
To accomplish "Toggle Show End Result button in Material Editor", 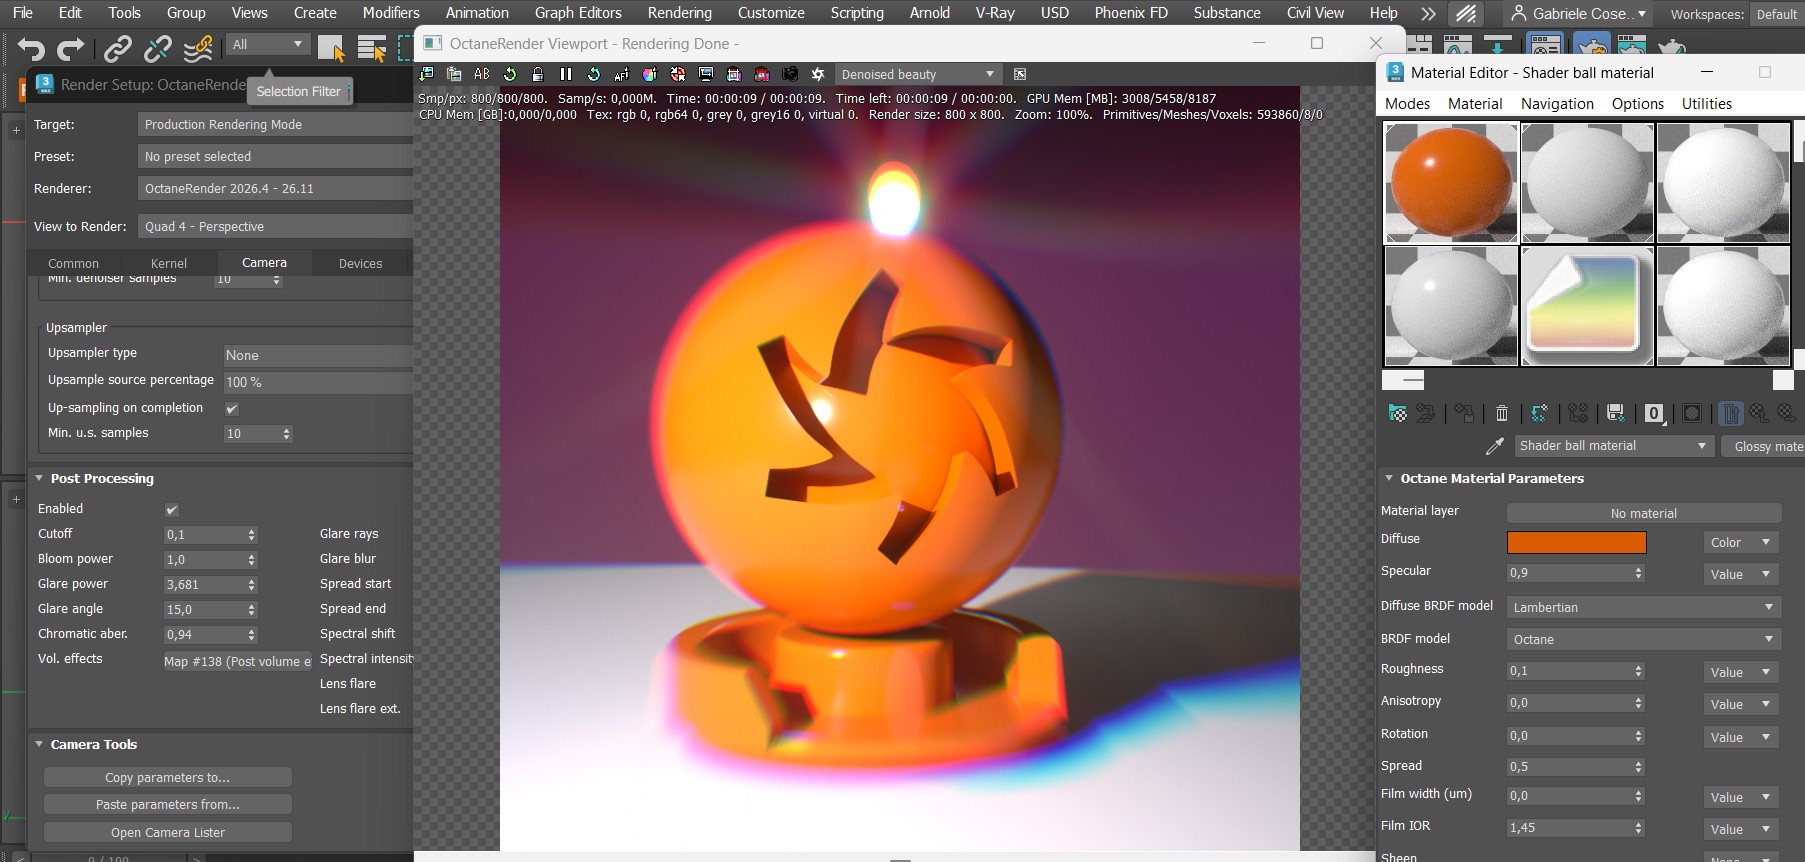I will (x=1730, y=413).
